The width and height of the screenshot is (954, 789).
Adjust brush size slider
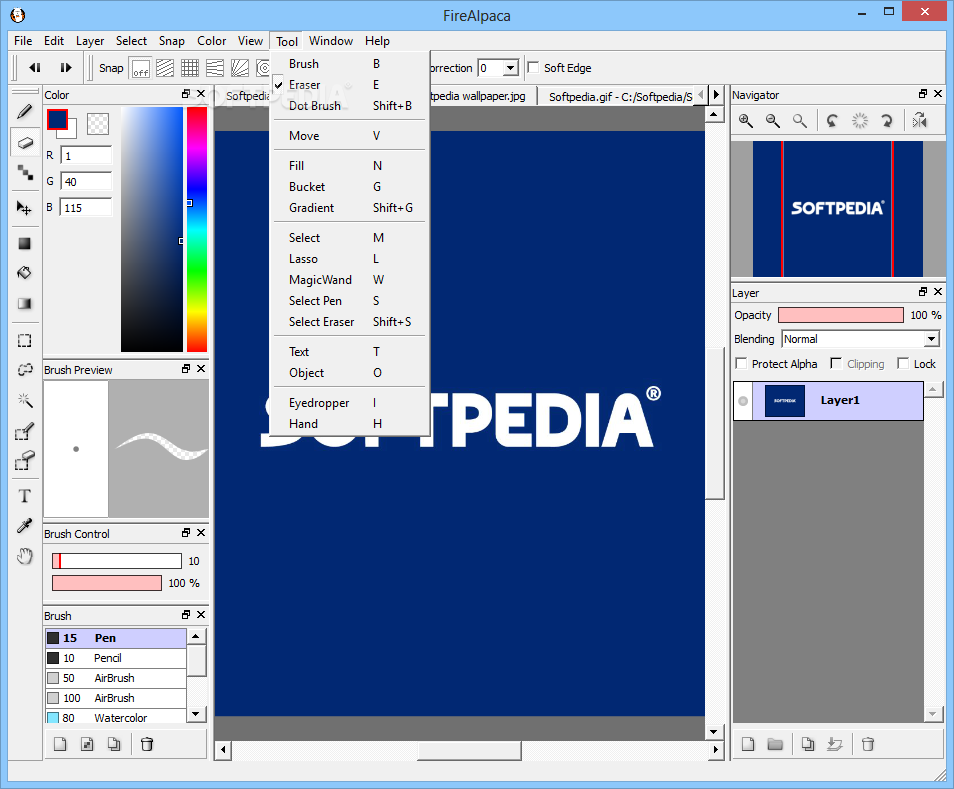click(117, 561)
